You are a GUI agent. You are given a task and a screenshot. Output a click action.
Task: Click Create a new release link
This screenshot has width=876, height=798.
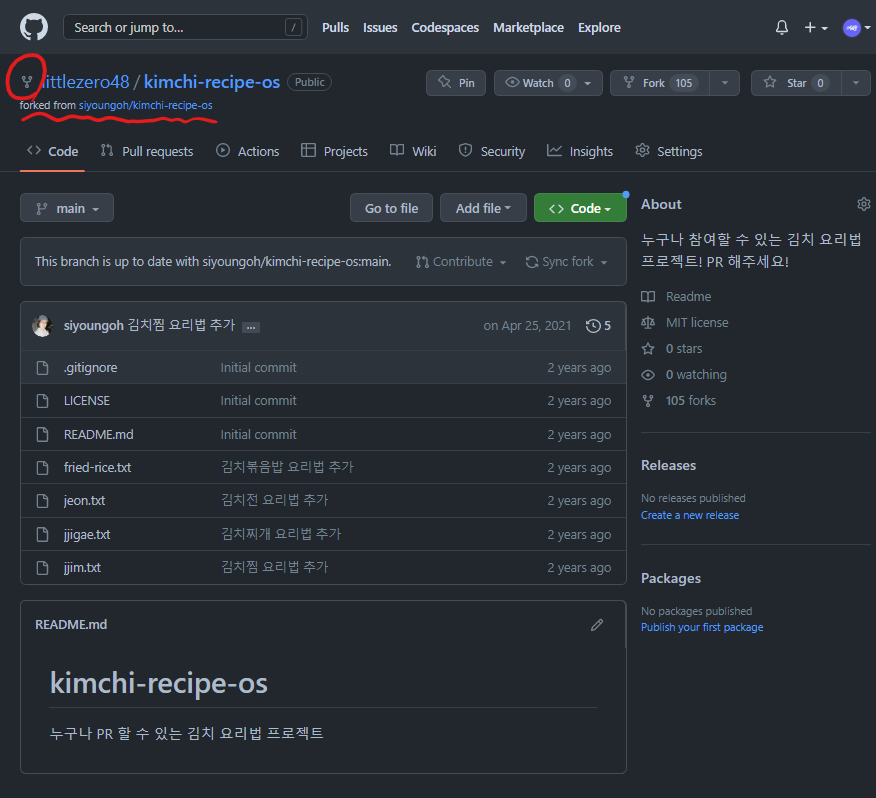(689, 515)
